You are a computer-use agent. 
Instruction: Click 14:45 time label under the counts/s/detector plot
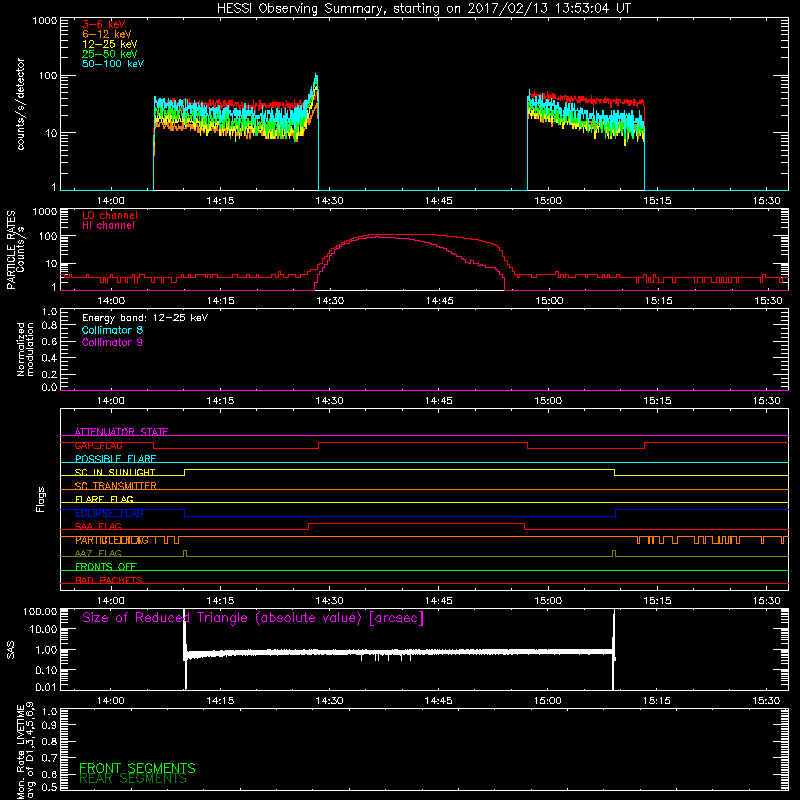pos(438,201)
